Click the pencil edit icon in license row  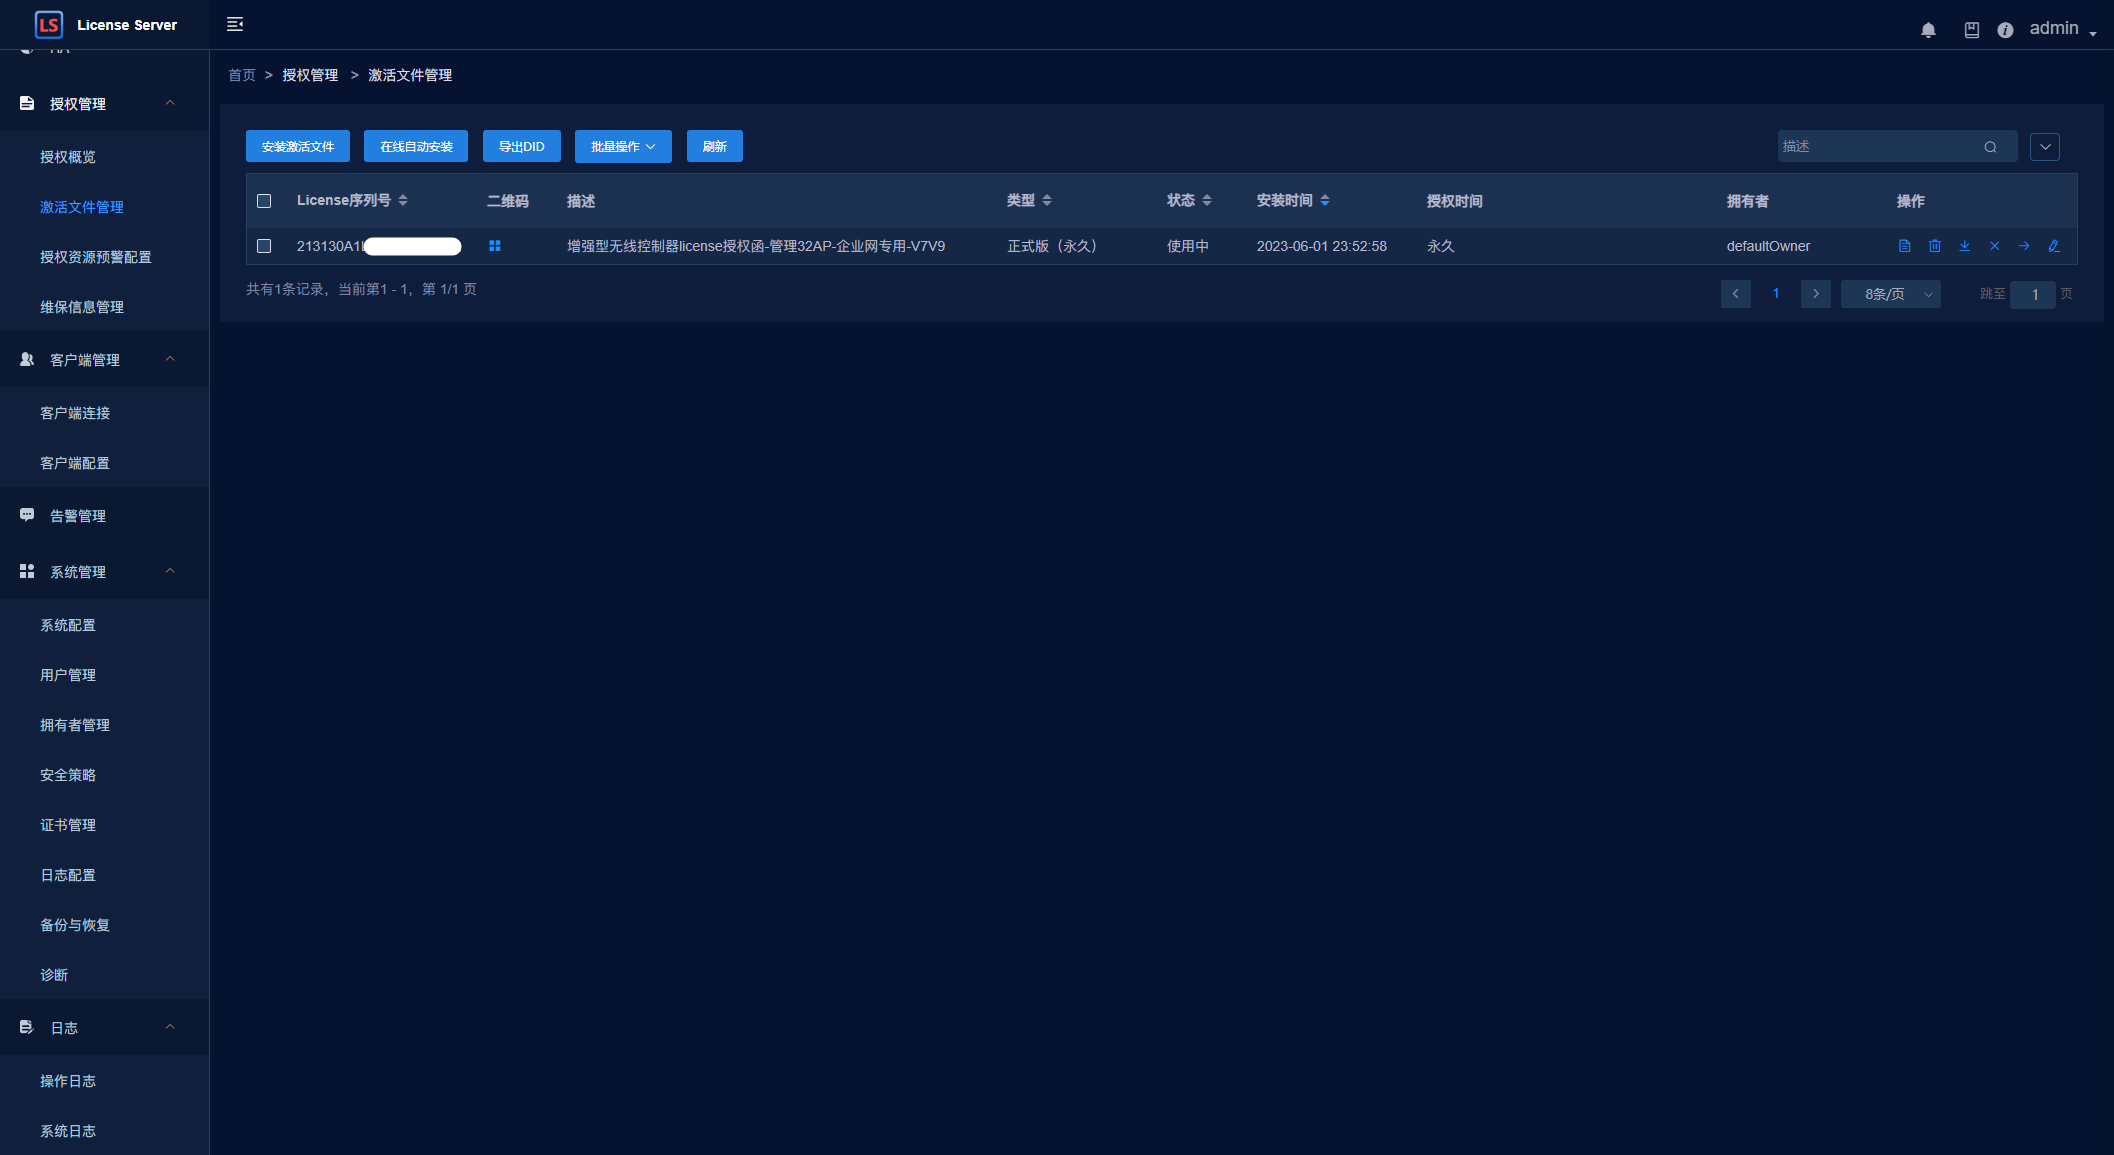(x=2054, y=246)
